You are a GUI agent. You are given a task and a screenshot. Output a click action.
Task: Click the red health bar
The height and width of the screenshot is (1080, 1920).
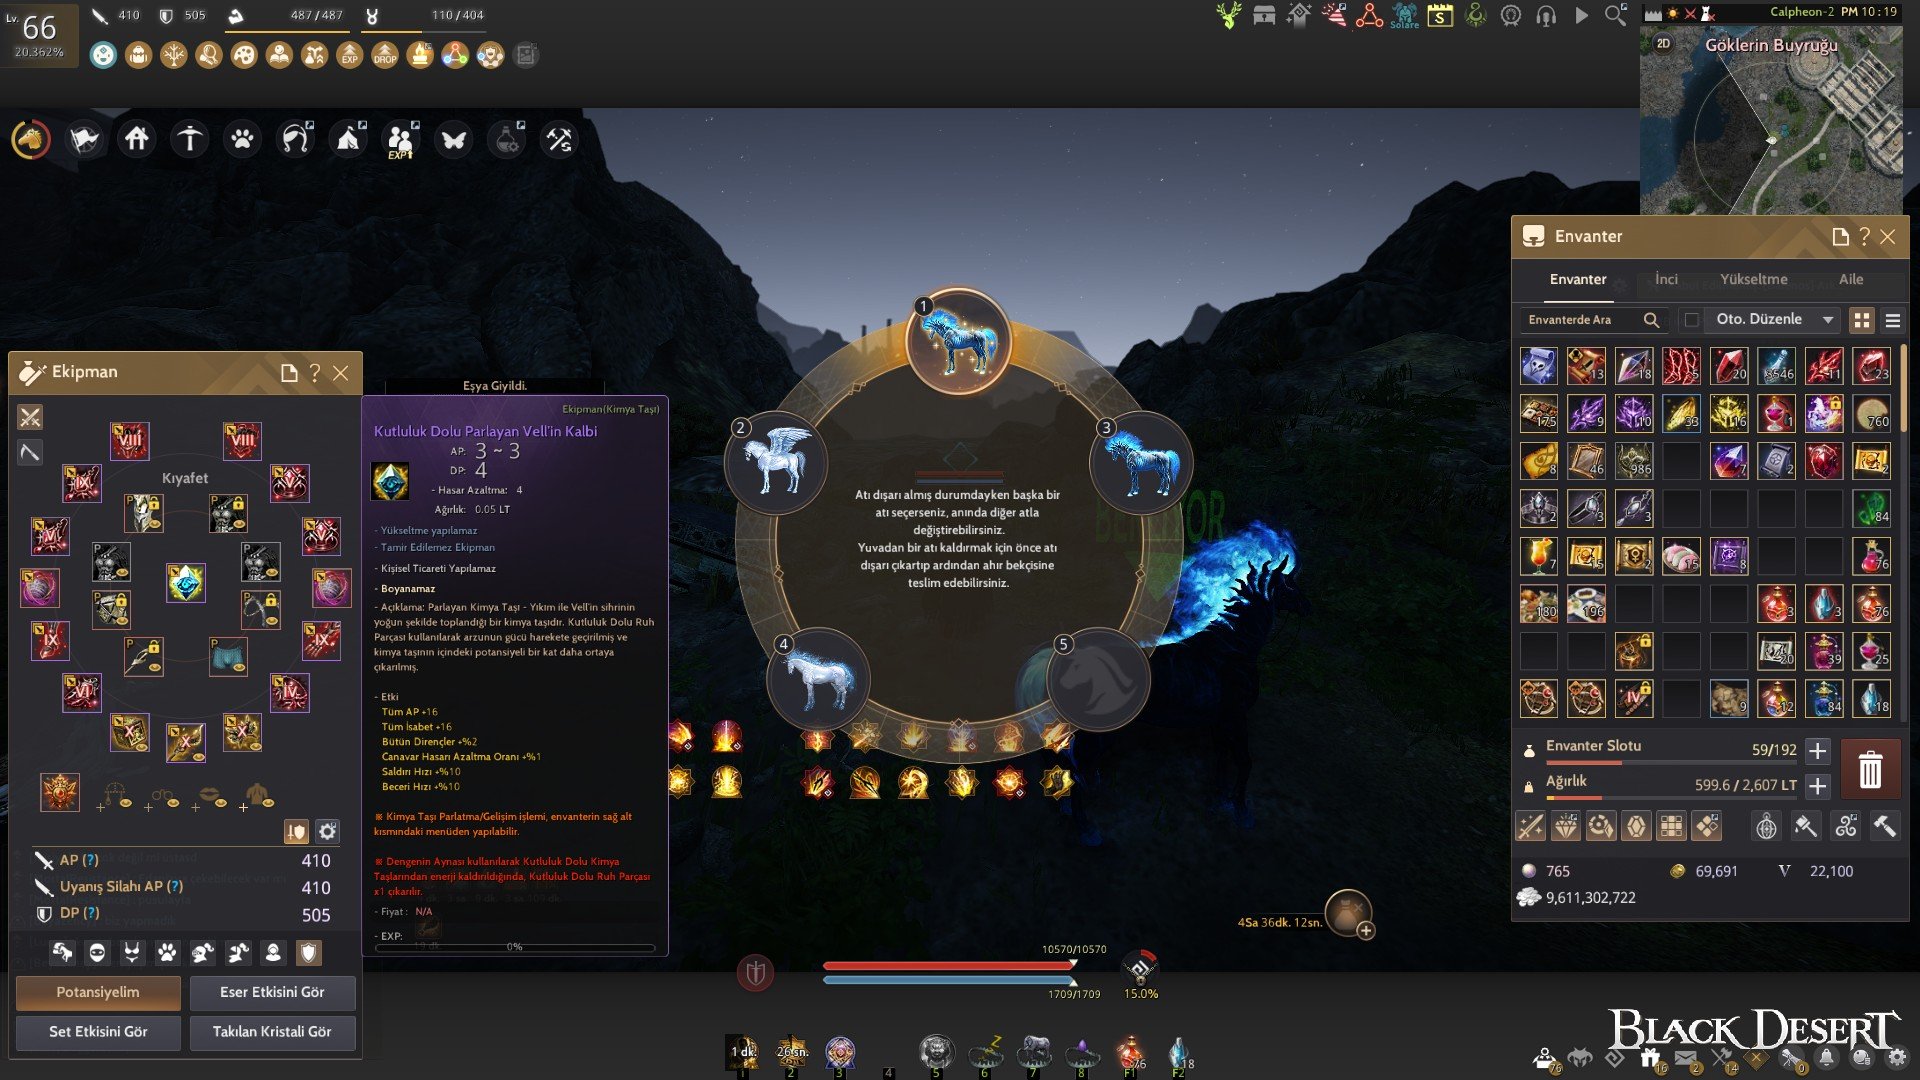[x=949, y=966]
